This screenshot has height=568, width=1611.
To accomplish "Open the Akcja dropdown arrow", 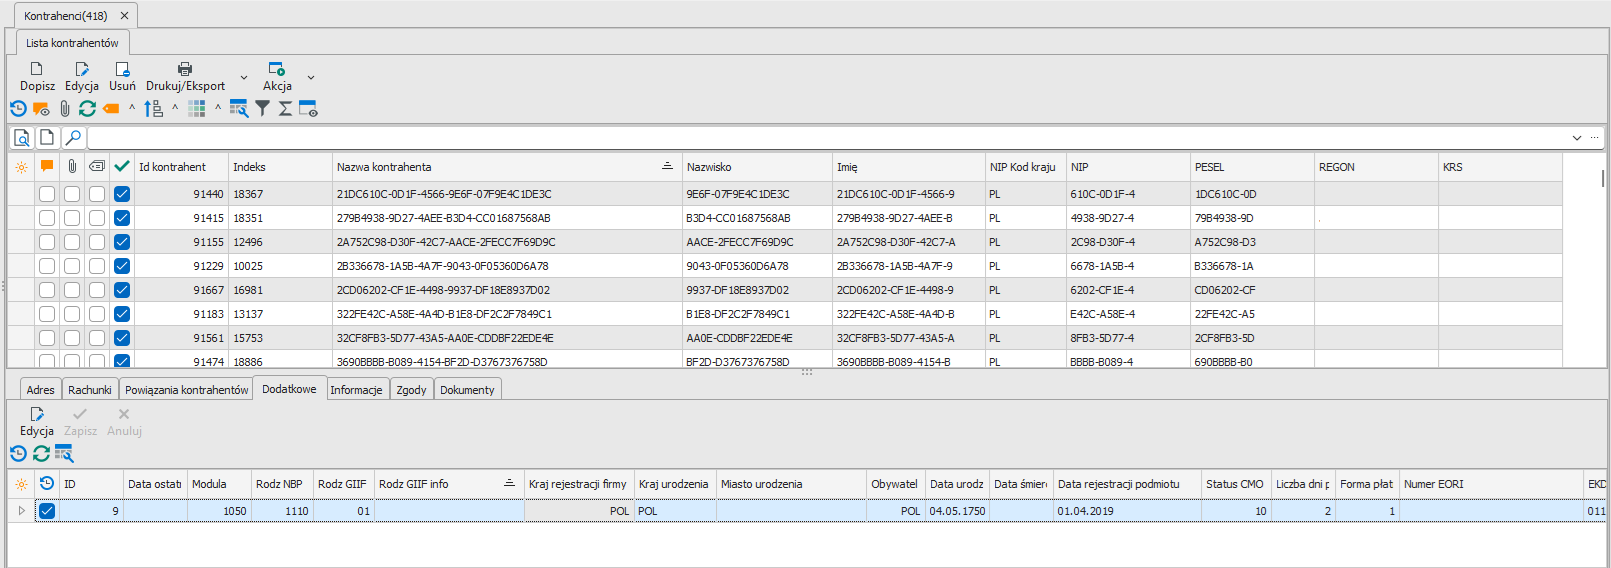I will point(311,78).
